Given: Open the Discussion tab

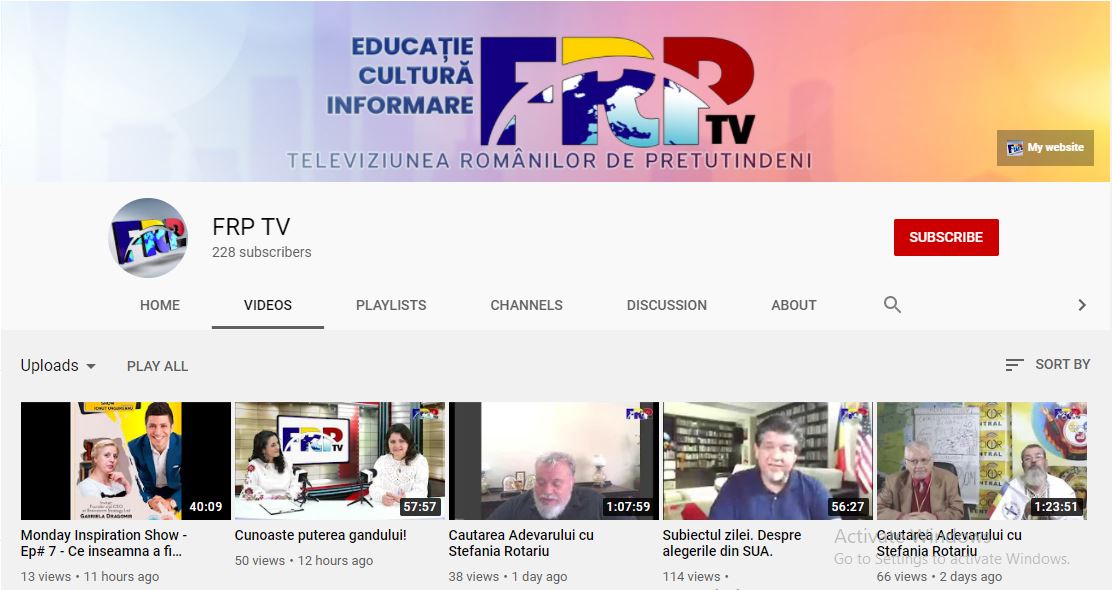Looking at the screenshot, I should pyautogui.click(x=667, y=305).
